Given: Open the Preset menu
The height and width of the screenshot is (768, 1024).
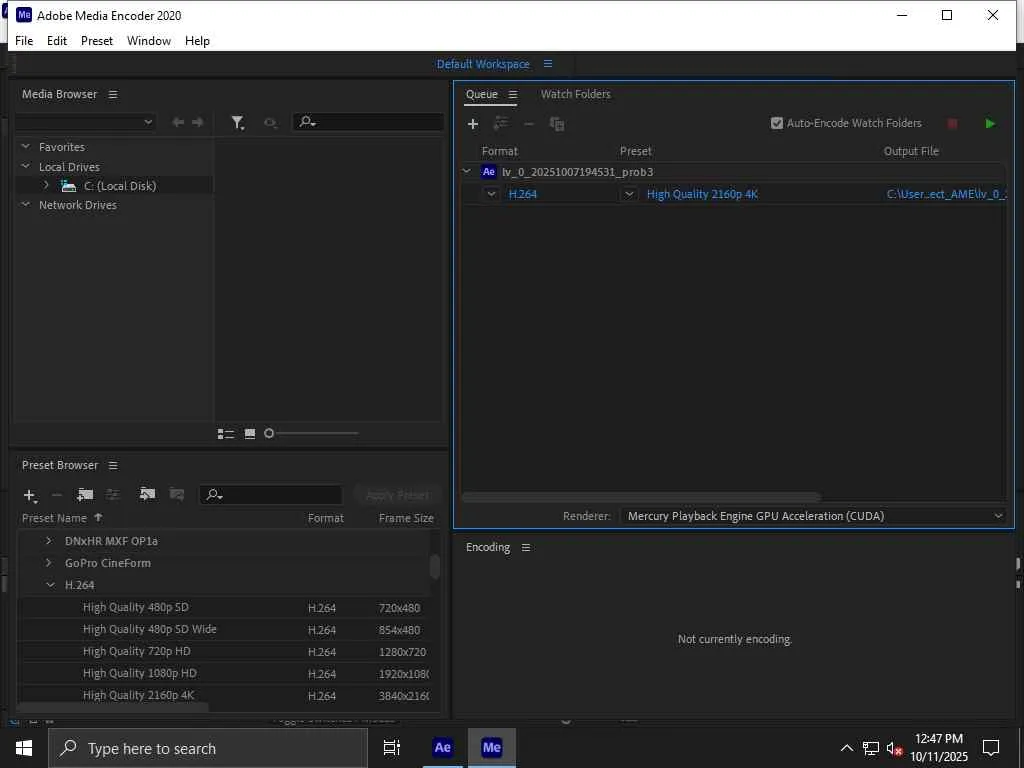Looking at the screenshot, I should click(97, 40).
